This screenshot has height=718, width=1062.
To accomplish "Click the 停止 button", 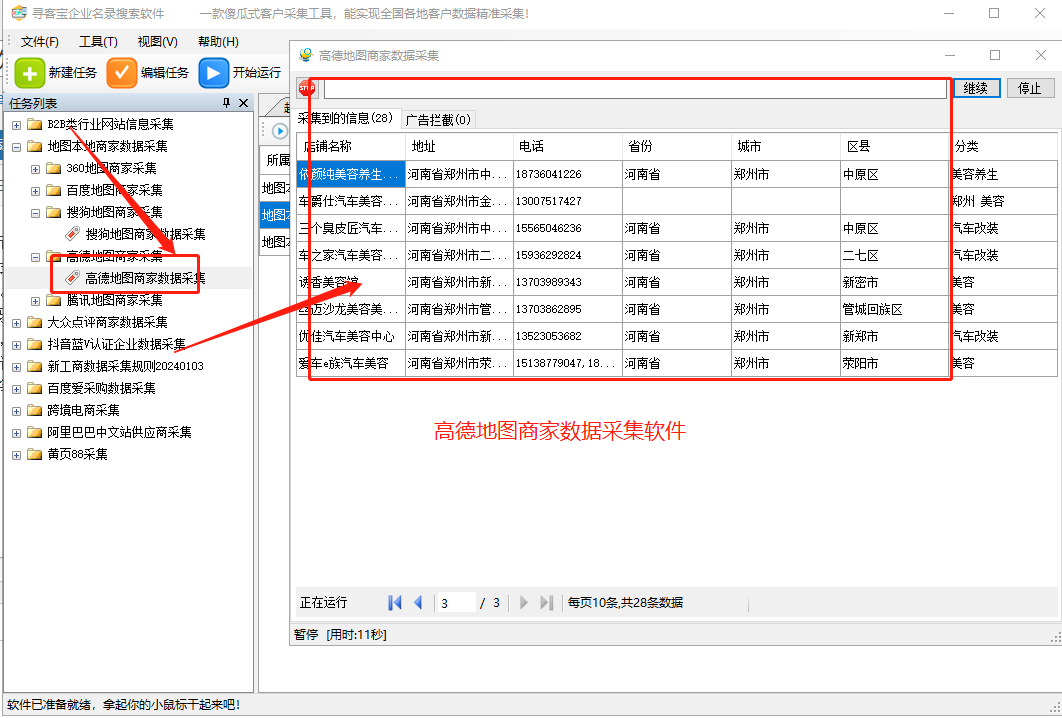I will [x=1029, y=88].
